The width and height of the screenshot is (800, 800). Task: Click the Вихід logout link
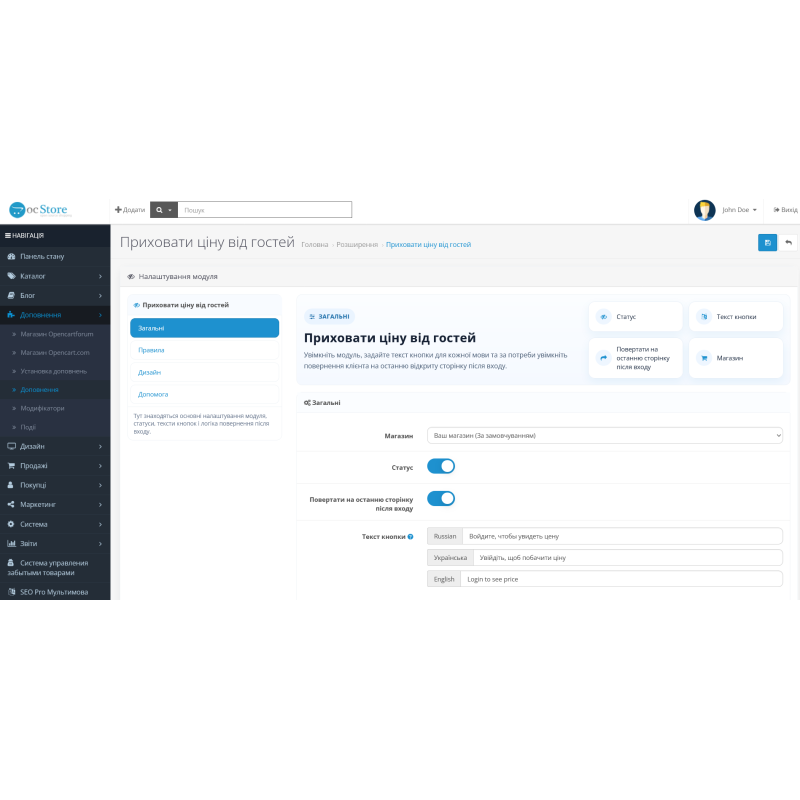pyautogui.click(x=785, y=210)
